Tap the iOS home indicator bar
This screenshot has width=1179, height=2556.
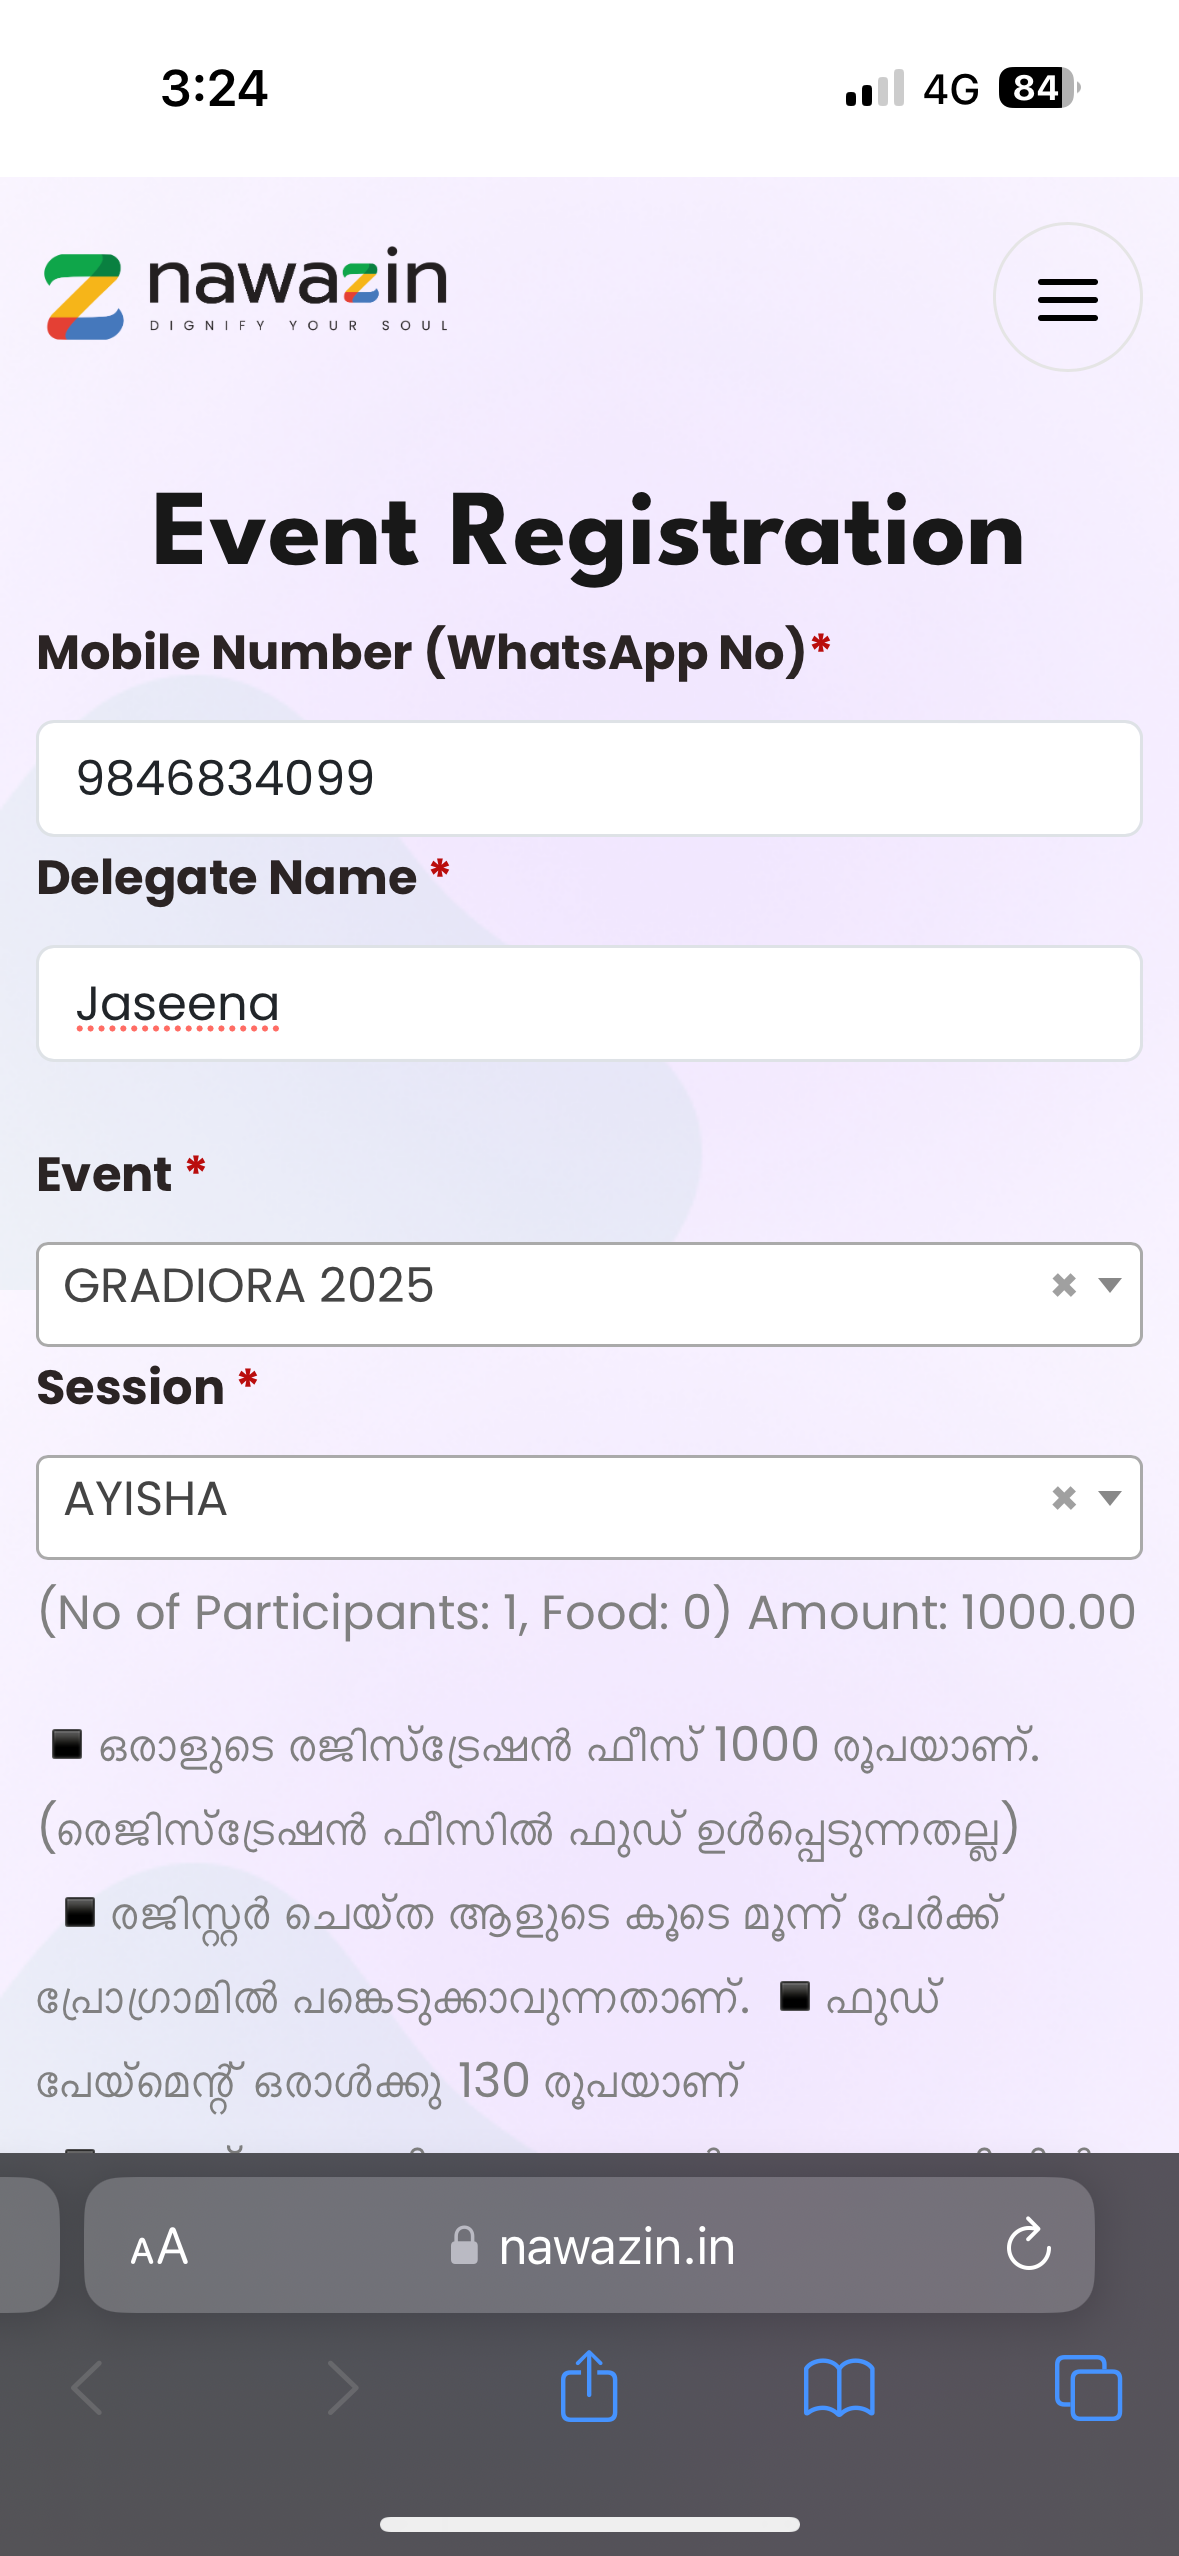(x=589, y=2524)
